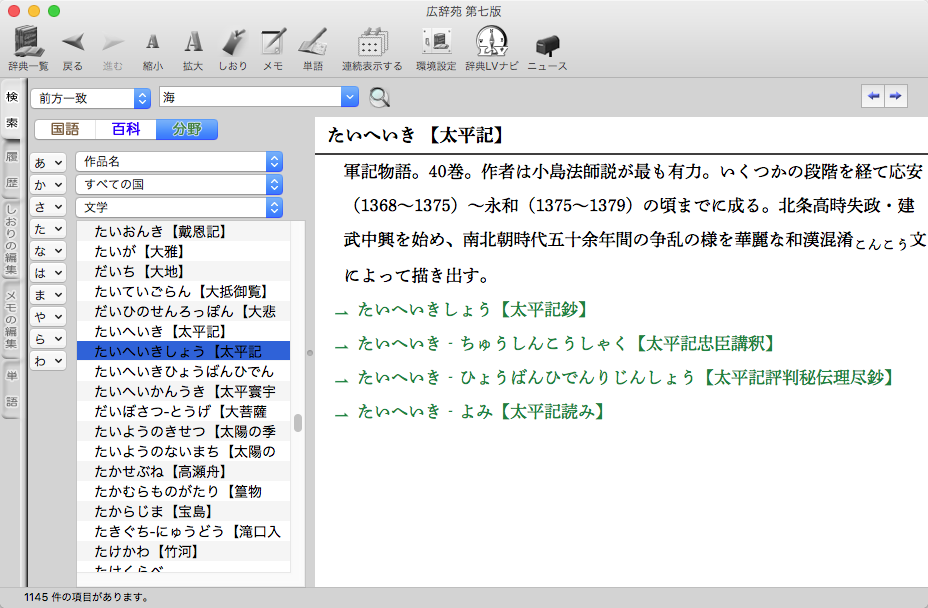The image size is (928, 608).
Task: Expand the 作品名 category dropdown
Action: click(x=179, y=161)
